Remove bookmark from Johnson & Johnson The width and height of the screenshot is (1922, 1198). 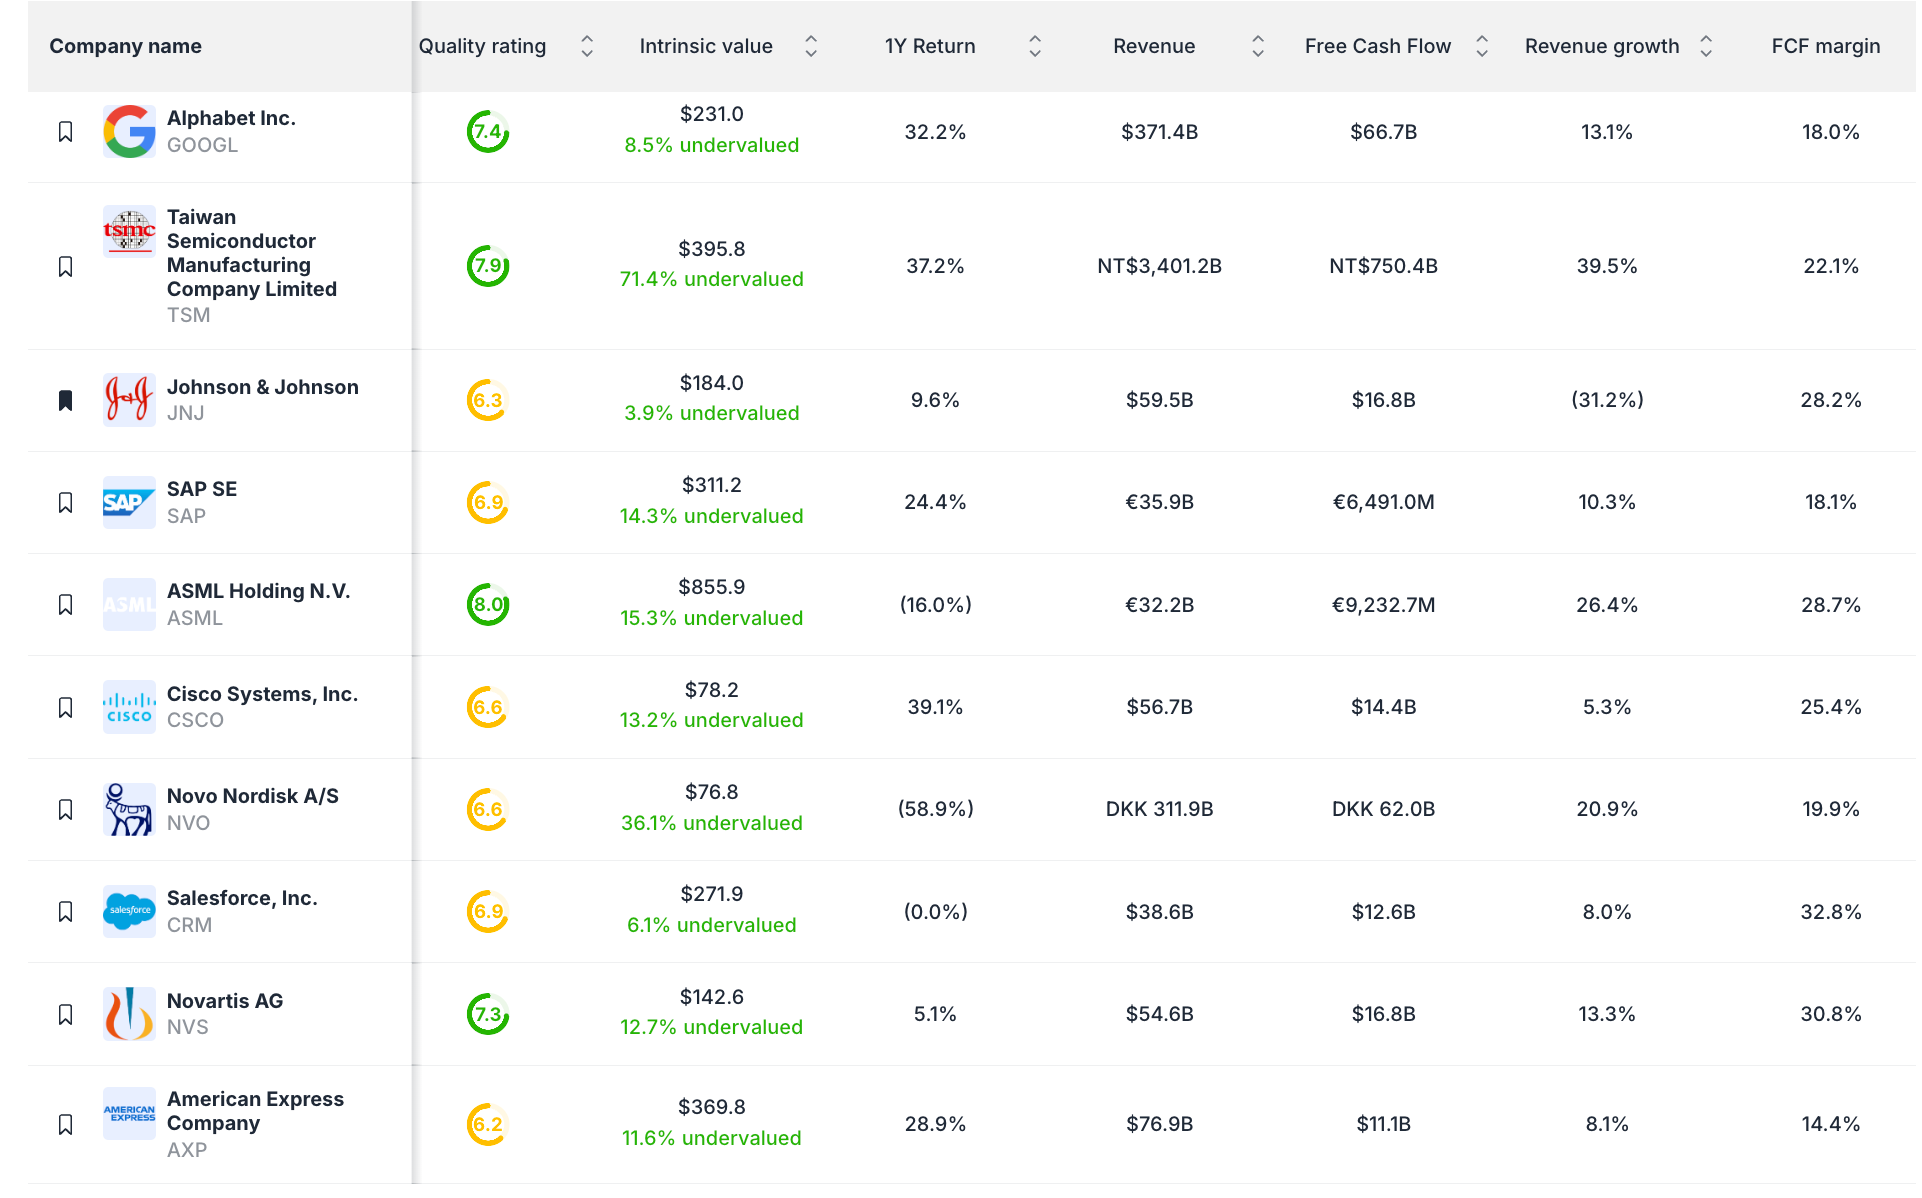coord(65,400)
